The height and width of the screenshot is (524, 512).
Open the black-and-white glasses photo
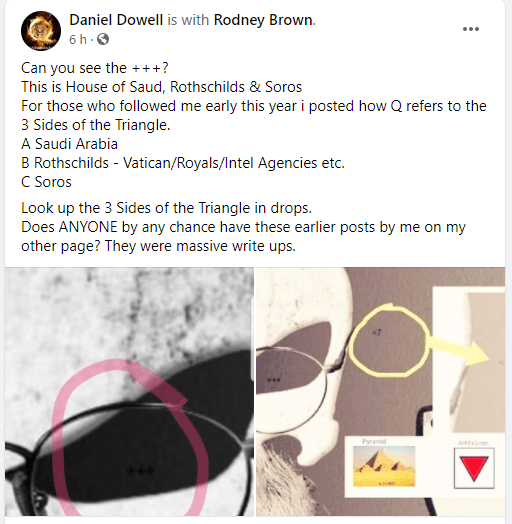pos(129,391)
